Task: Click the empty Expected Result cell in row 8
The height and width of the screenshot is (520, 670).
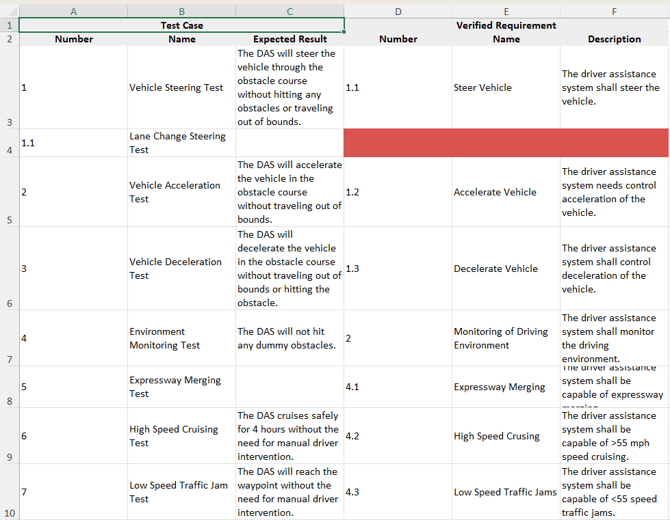Action: [290, 387]
